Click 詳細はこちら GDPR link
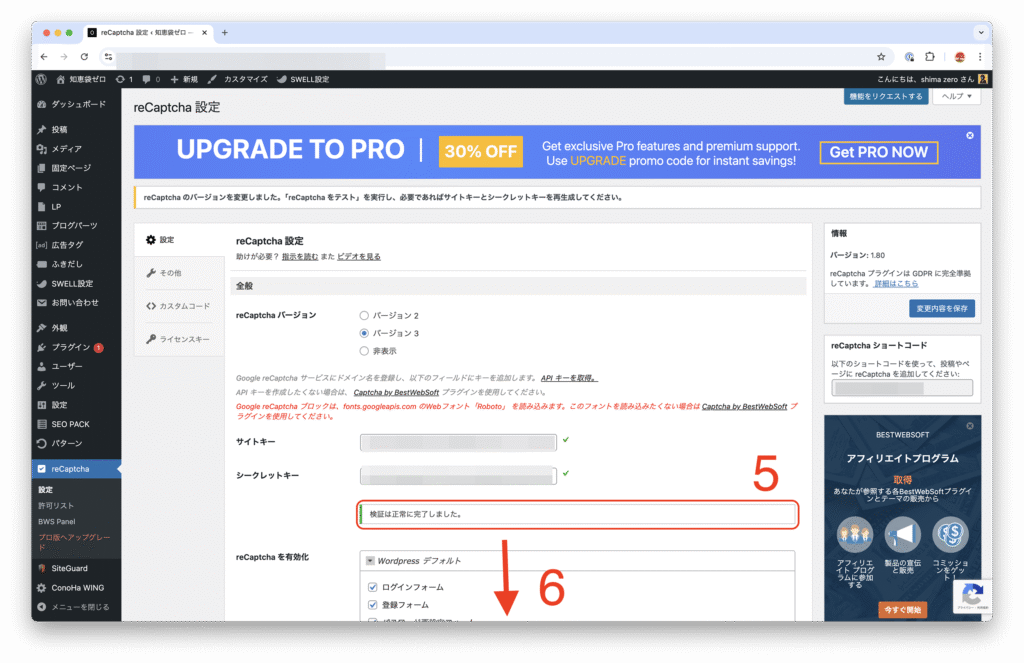This screenshot has width=1024, height=663. coord(896,283)
